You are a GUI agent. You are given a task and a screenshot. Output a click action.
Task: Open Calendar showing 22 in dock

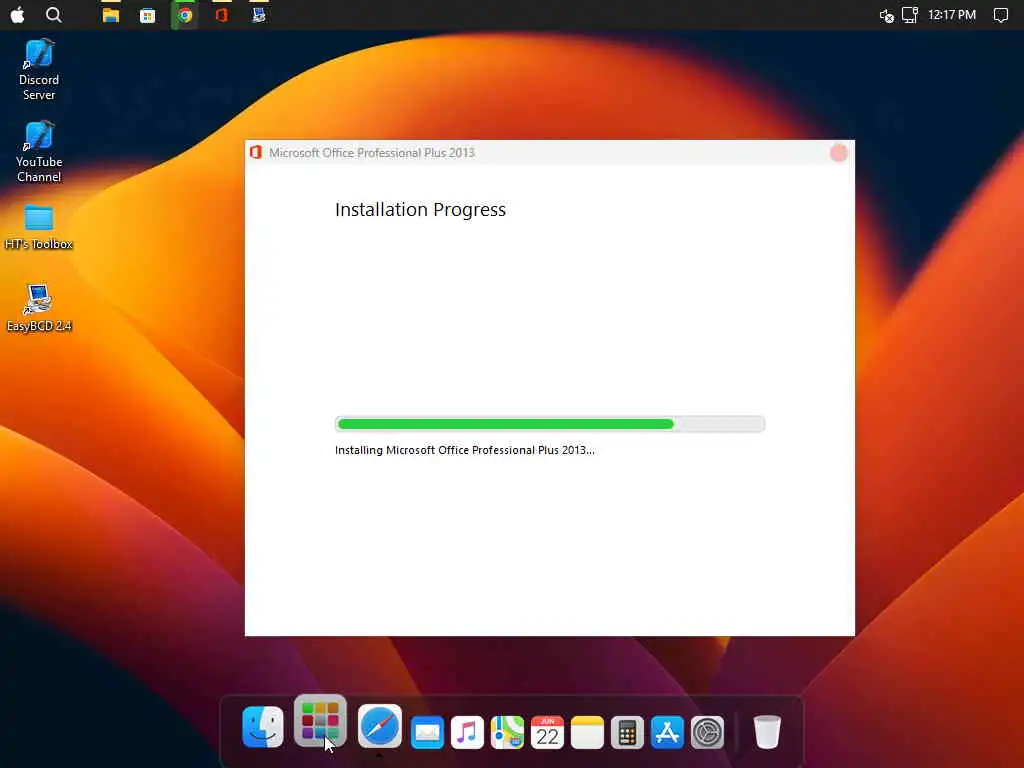click(x=547, y=732)
